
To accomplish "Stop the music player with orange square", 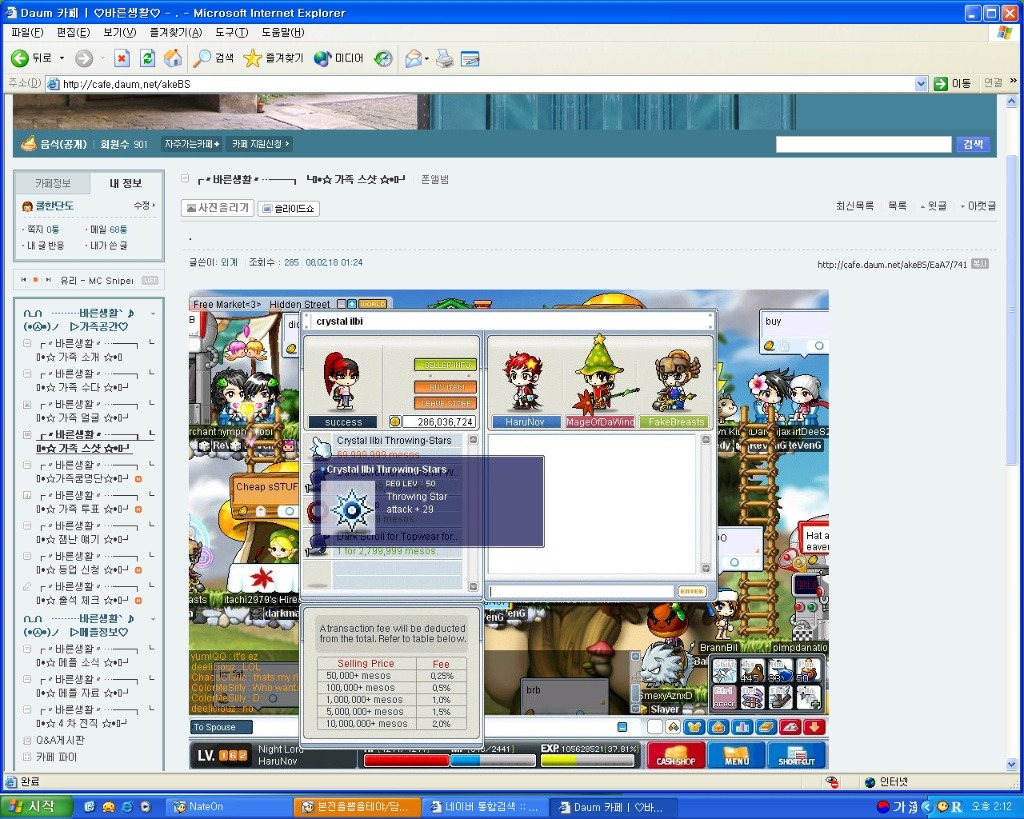I will [x=36, y=280].
